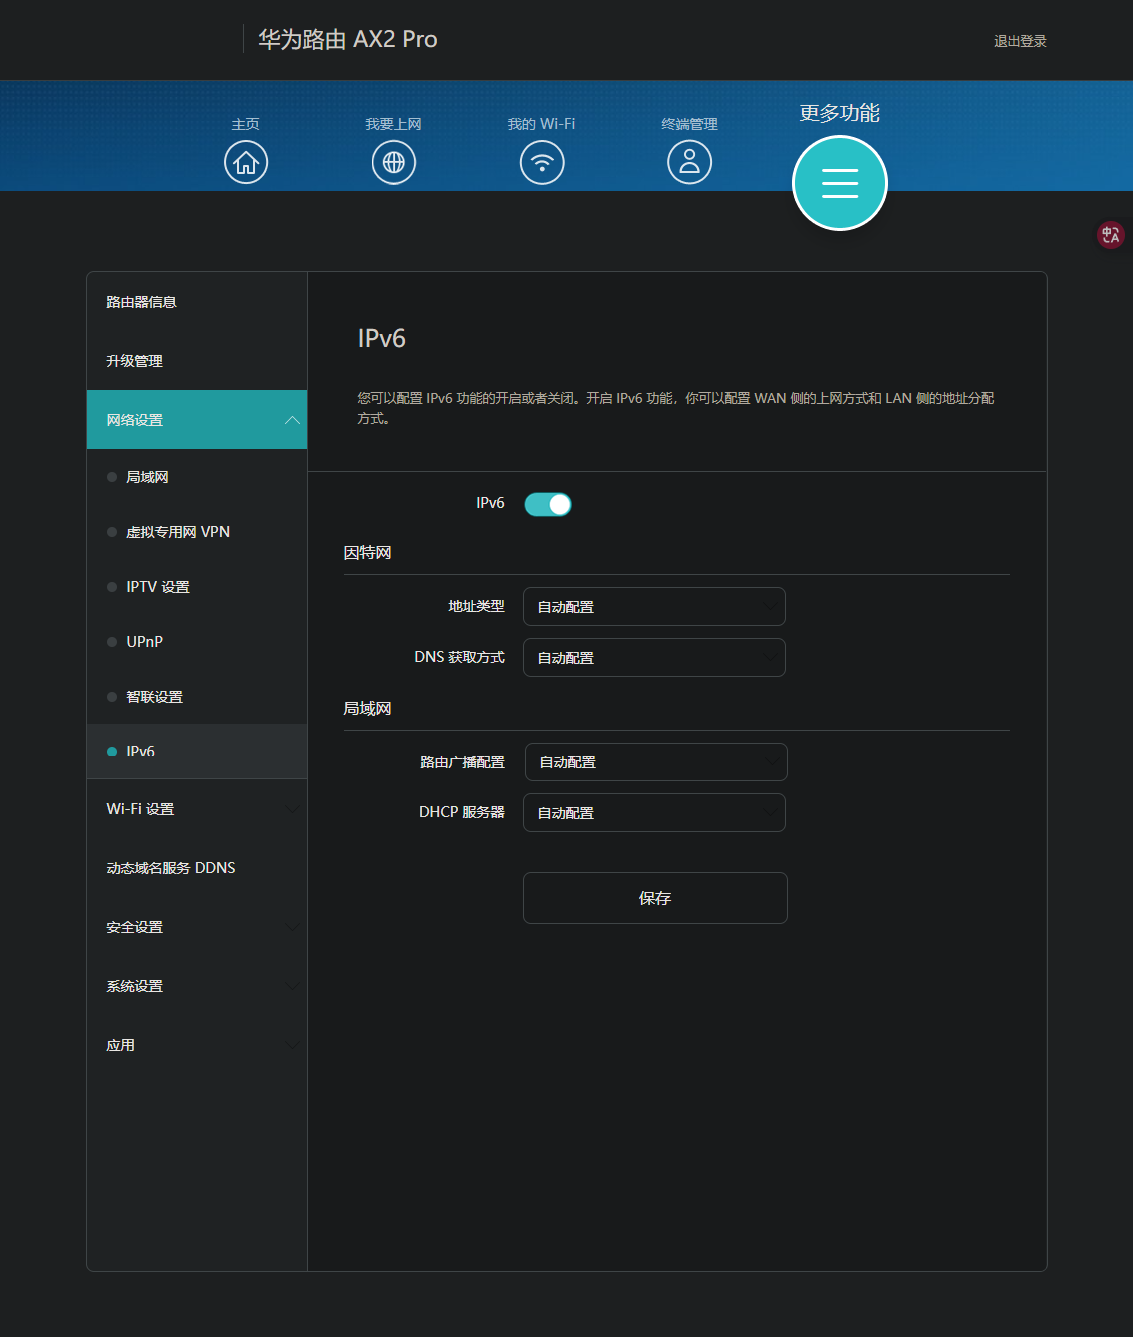
Task: Open 虚拟专用网 VPN in the sidebar
Action: click(x=197, y=532)
